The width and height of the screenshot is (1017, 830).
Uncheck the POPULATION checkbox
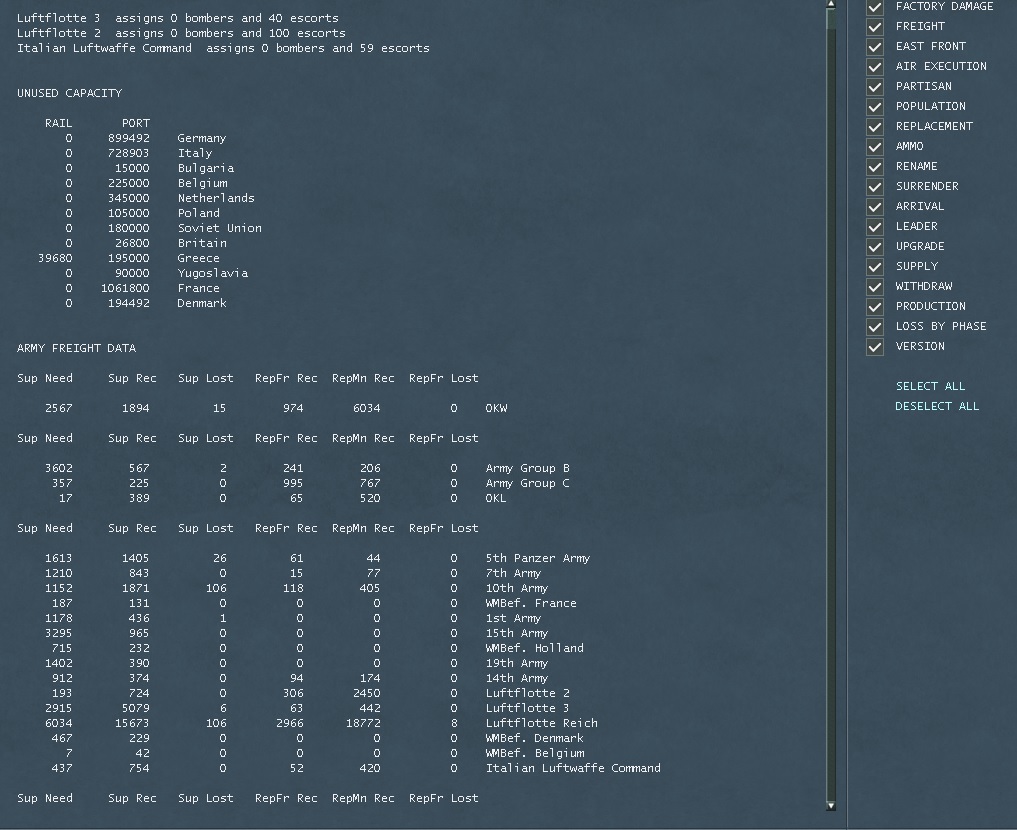coord(875,107)
